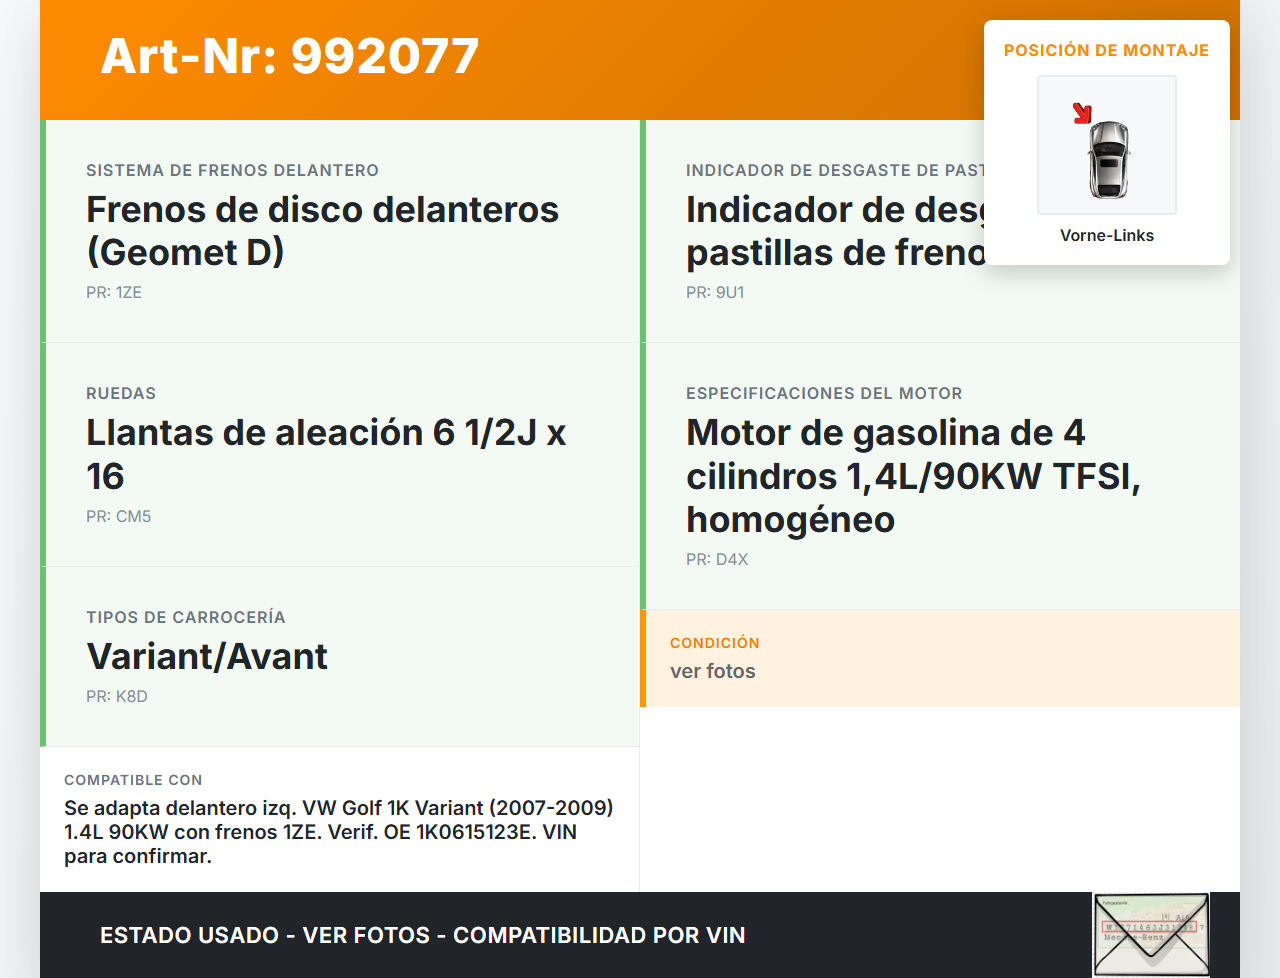Click the POSICIÓN DE MONTAJE title
Viewport: 1280px width, 978px height.
pos(1106,50)
